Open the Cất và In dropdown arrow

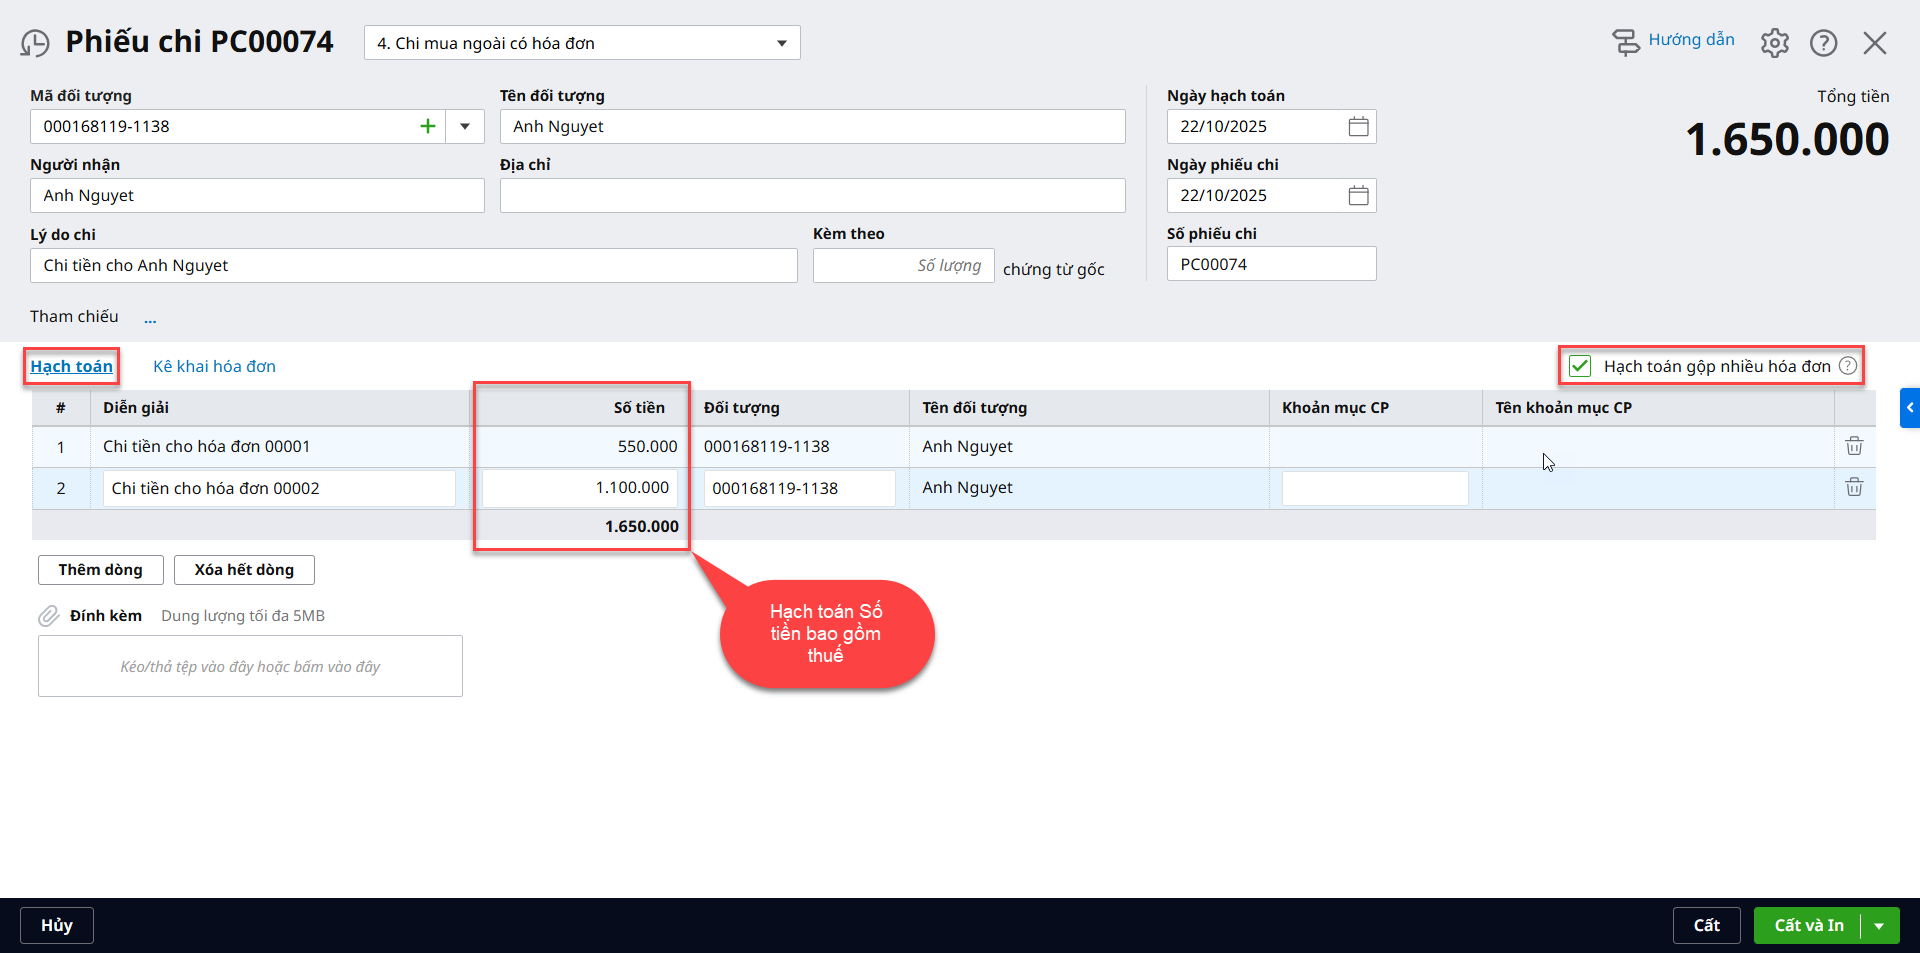[x=1879, y=926]
